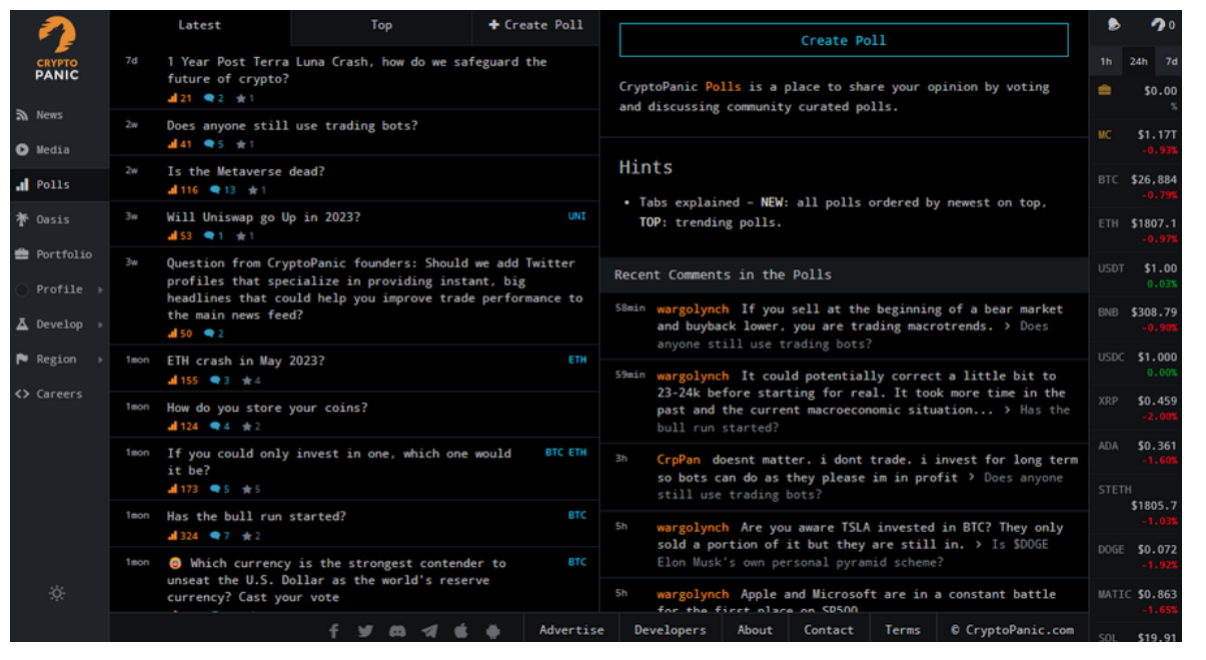Switch price change to 1h

(1106, 61)
